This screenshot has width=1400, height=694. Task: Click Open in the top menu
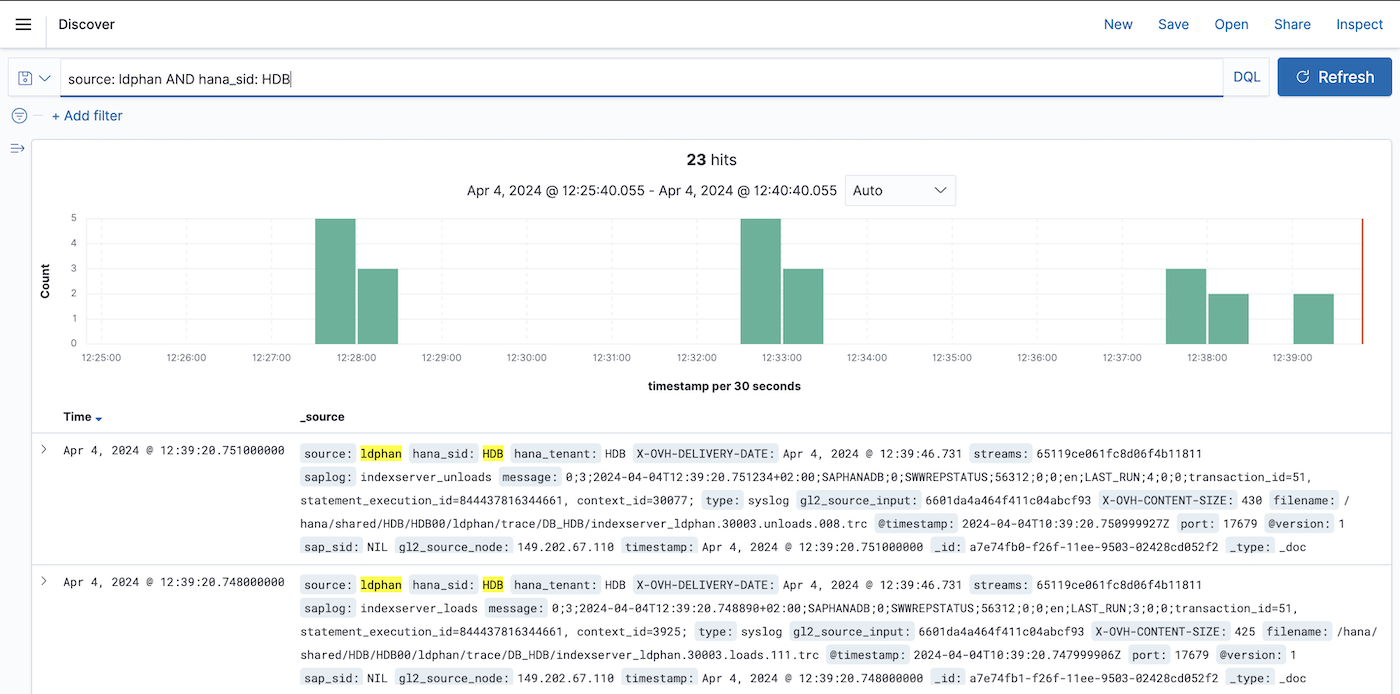1231,24
